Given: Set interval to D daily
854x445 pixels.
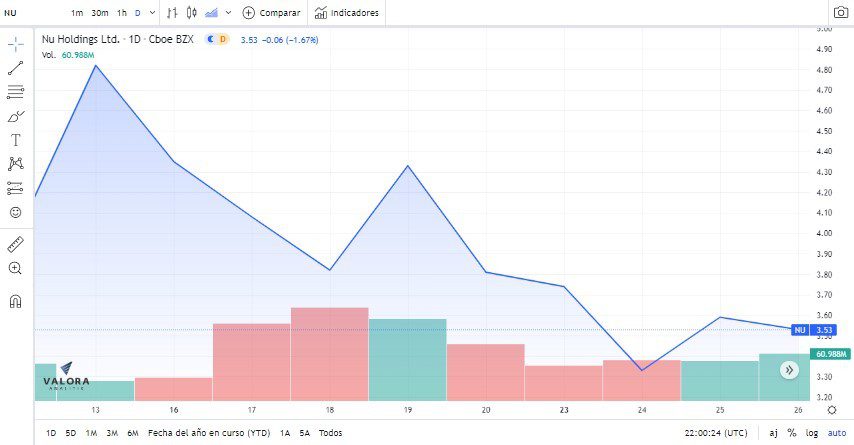Looking at the screenshot, I should point(138,13).
